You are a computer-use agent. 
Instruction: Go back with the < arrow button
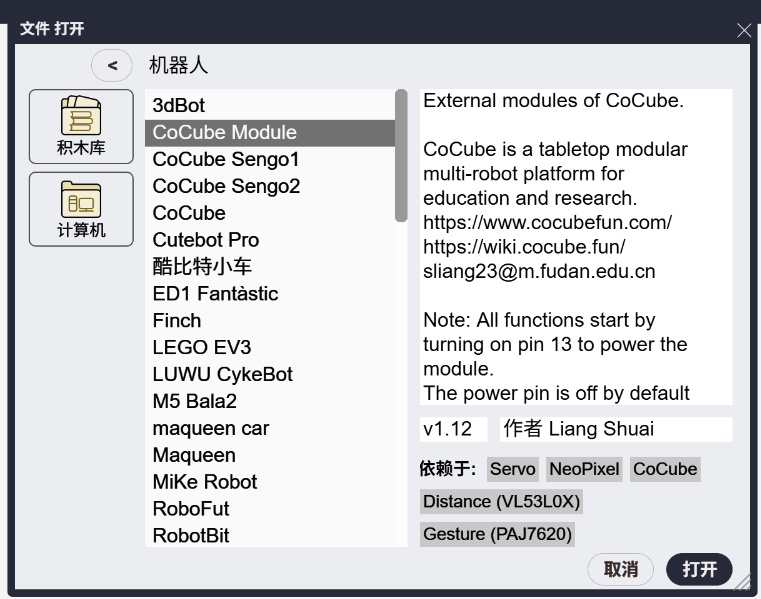(112, 65)
